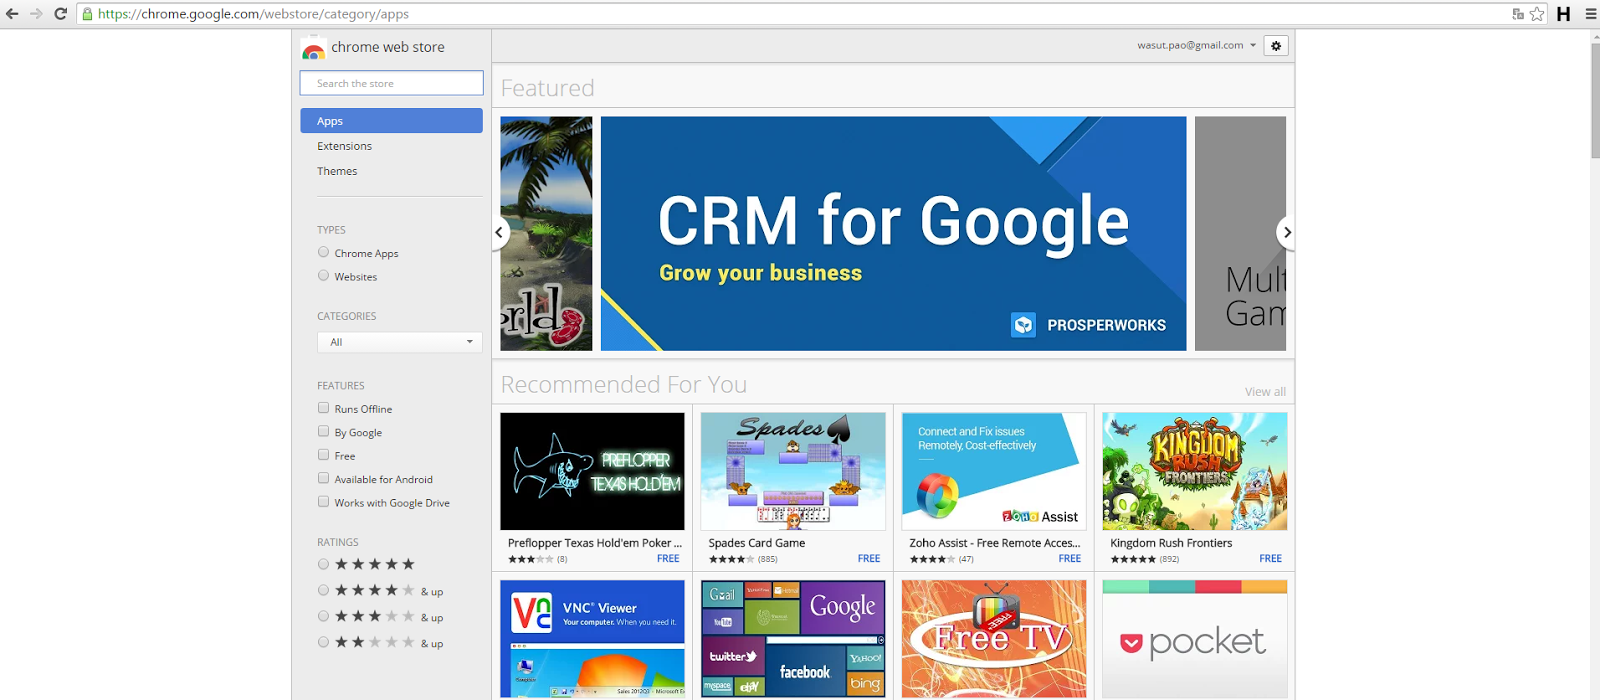1600x700 pixels.
Task: Click FREE on Preflopper Texas Hold'em Poker
Action: coord(668,559)
